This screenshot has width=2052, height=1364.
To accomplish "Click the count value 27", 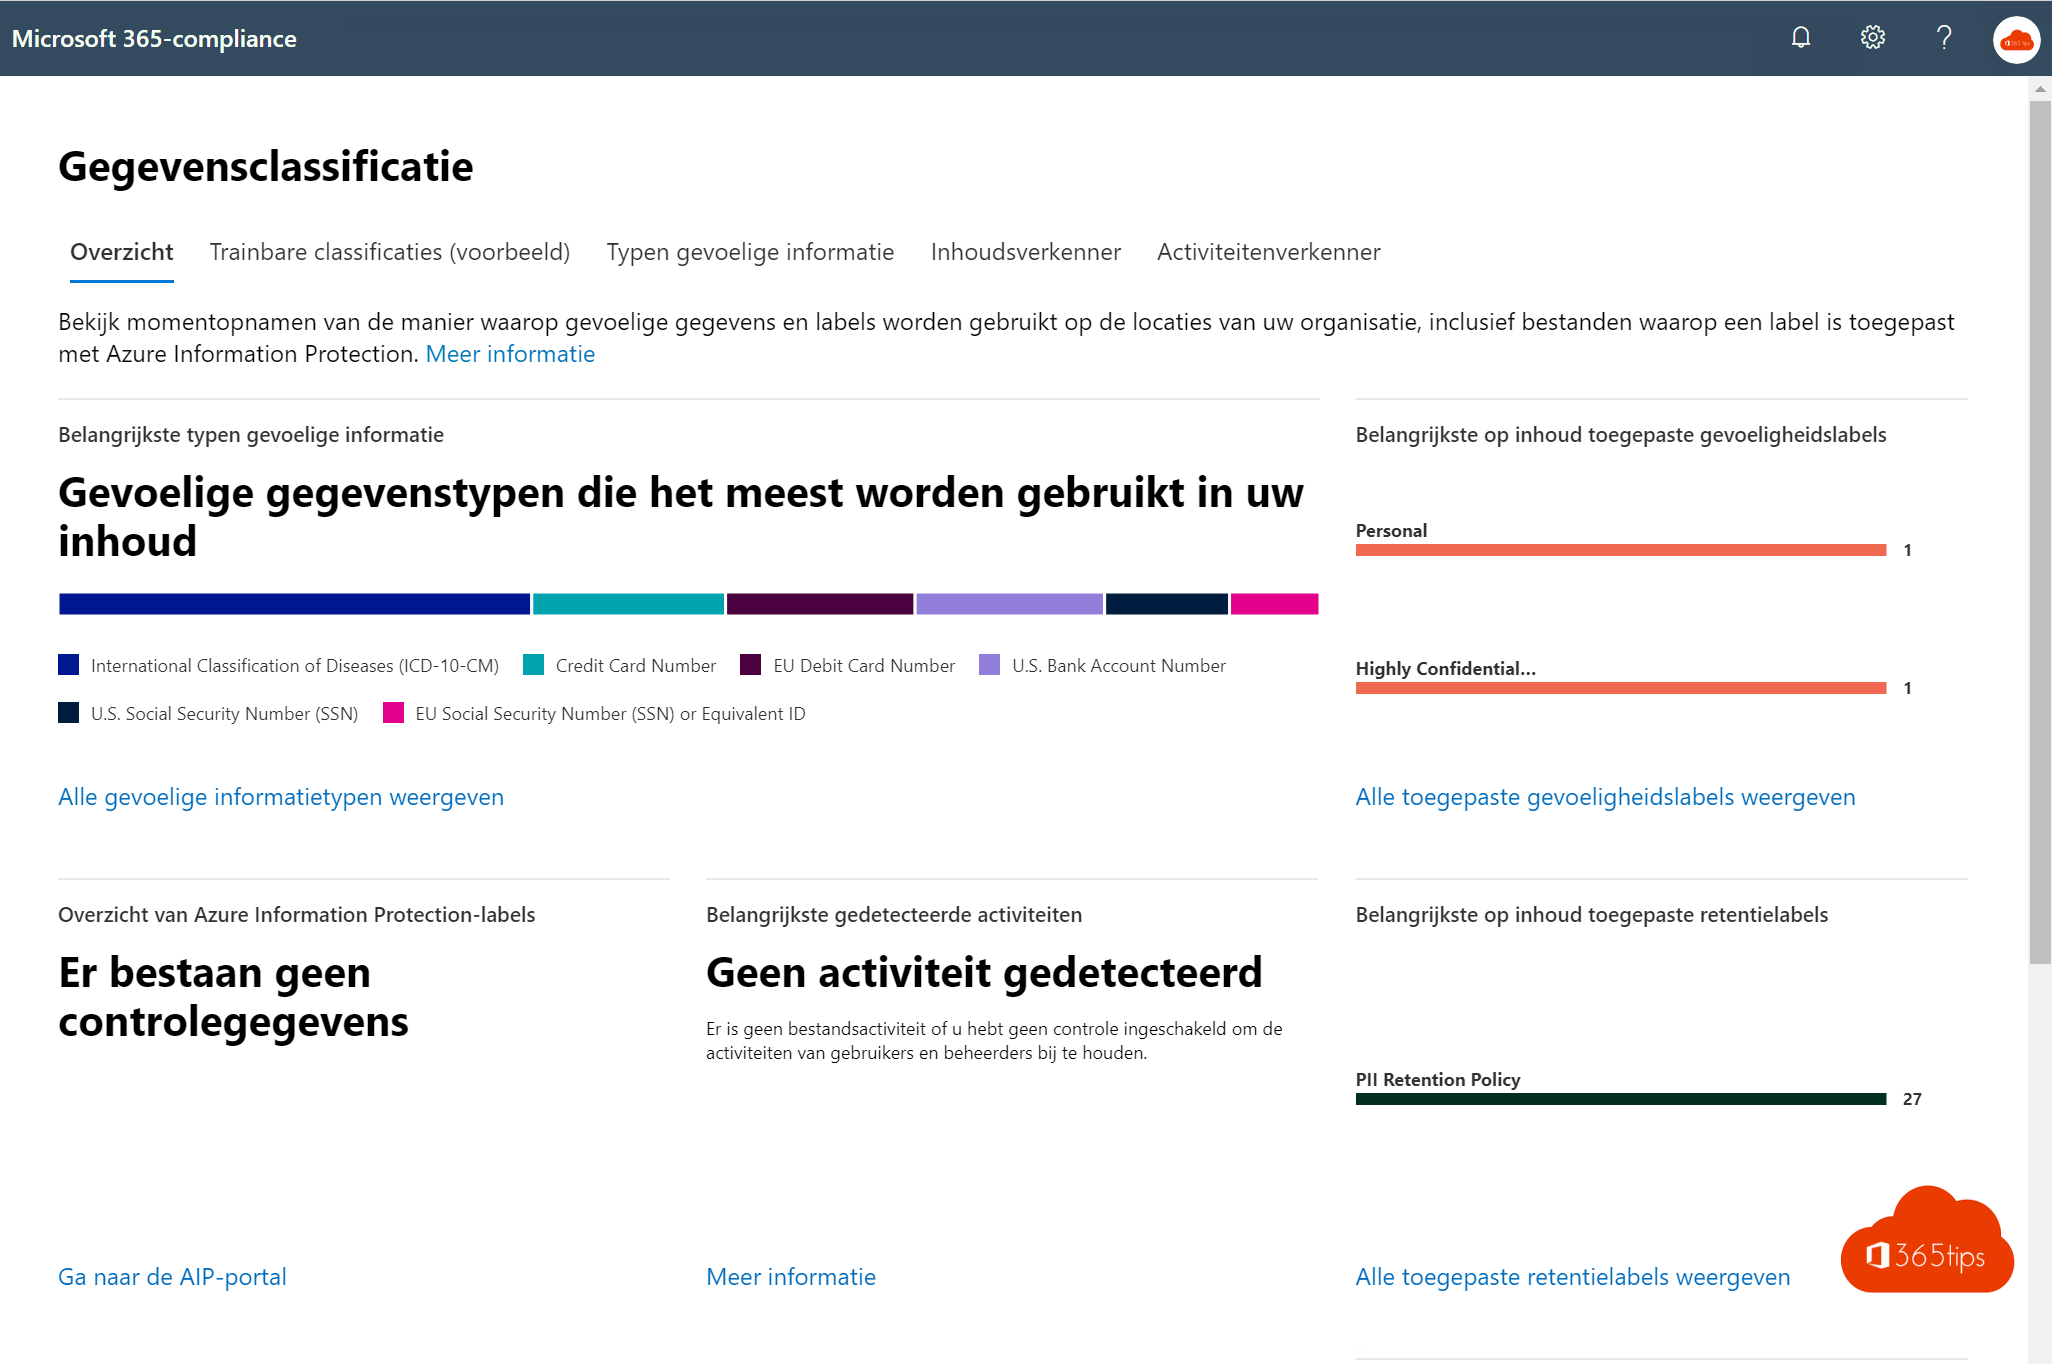I will [1912, 1099].
